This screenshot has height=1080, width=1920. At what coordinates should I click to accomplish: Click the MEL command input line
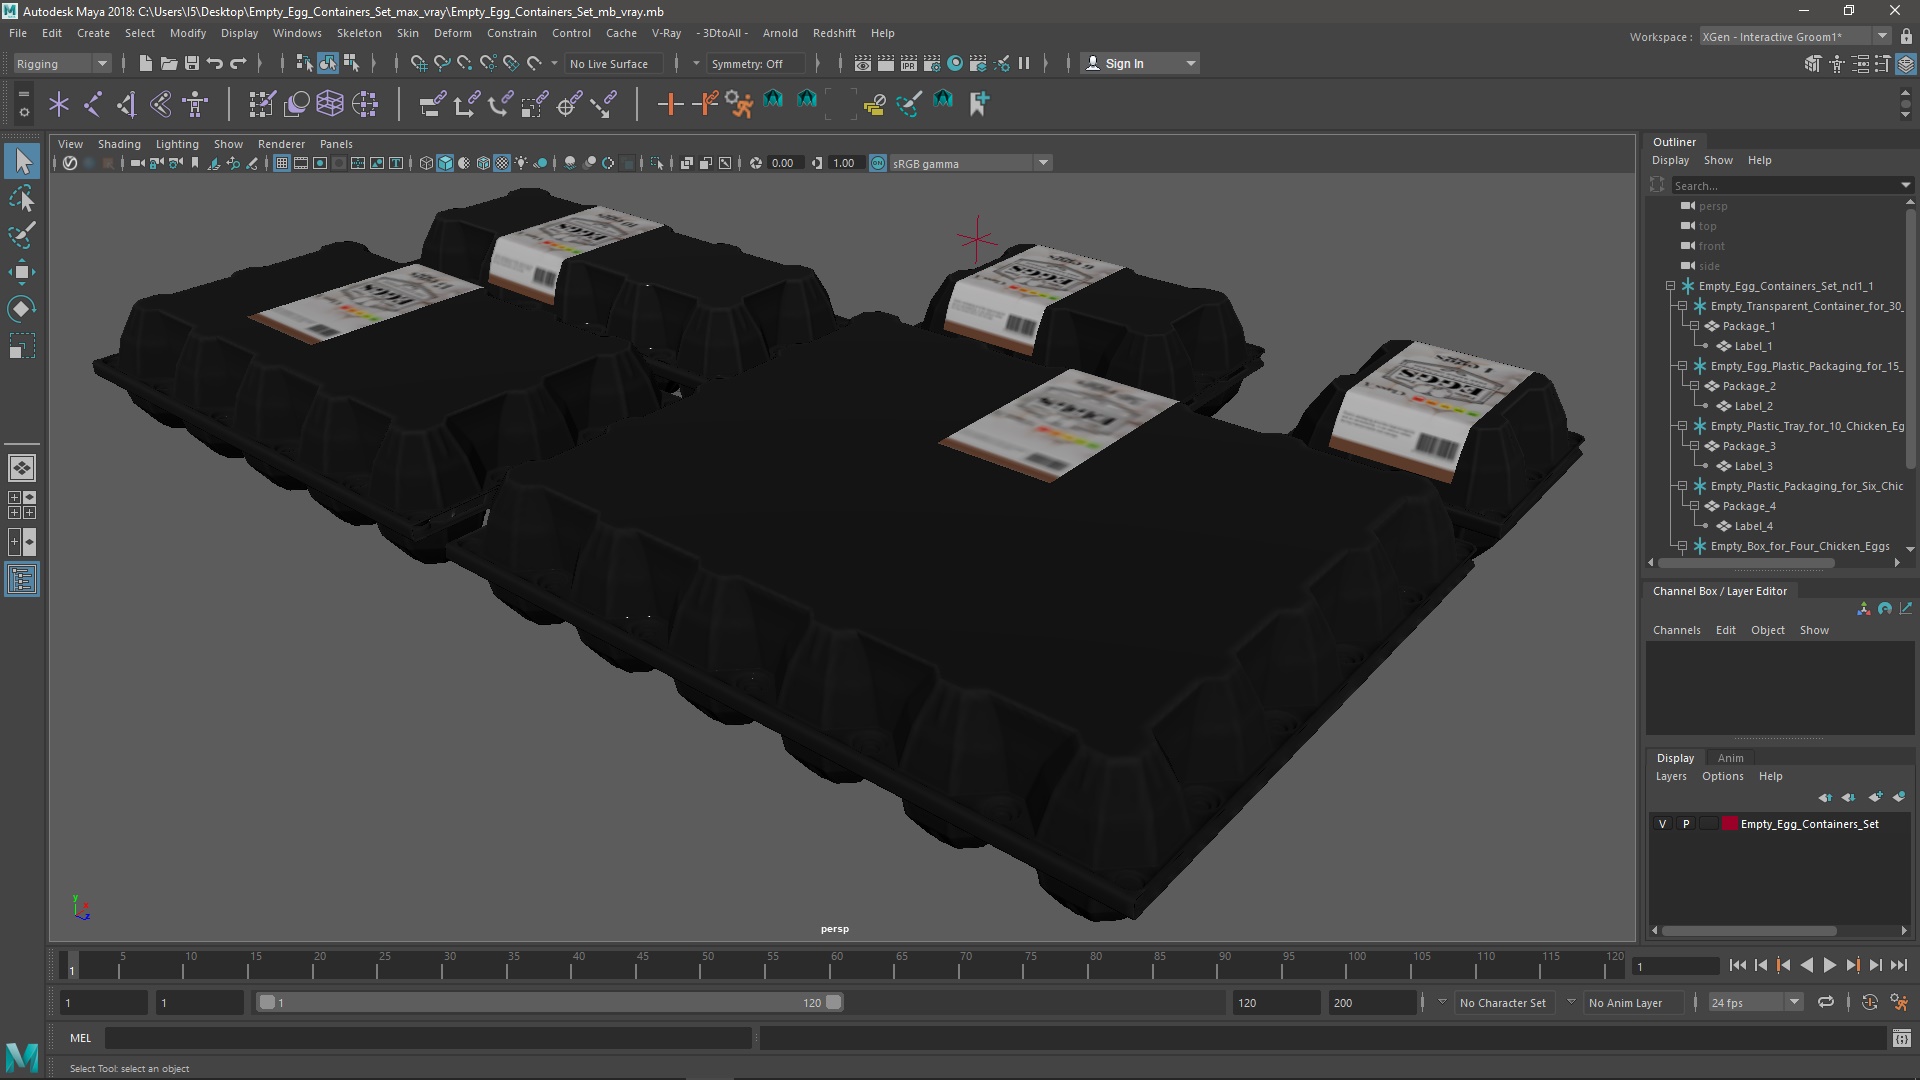(428, 1038)
